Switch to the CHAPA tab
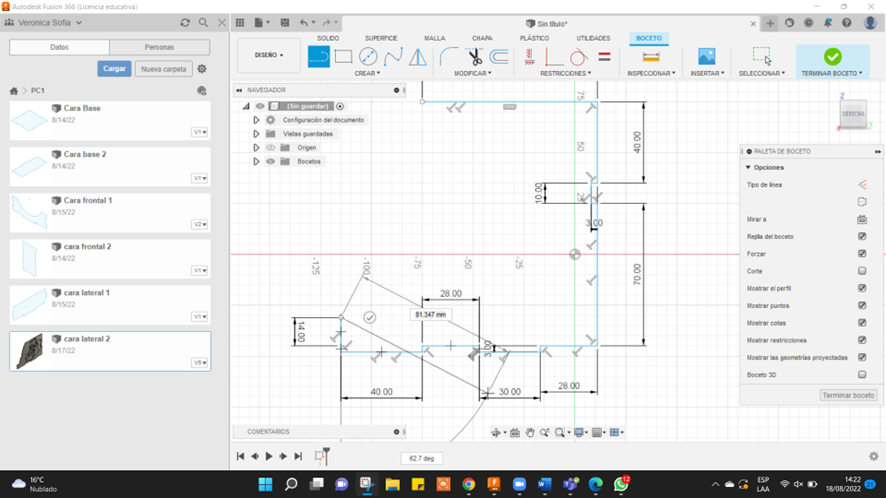Image resolution: width=886 pixels, height=498 pixels. click(482, 38)
